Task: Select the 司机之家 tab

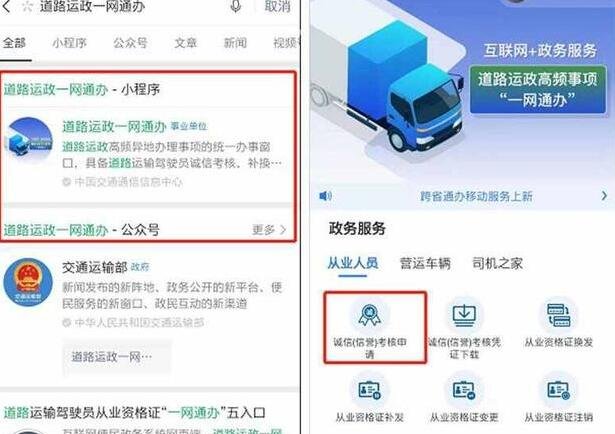Action: click(x=497, y=263)
